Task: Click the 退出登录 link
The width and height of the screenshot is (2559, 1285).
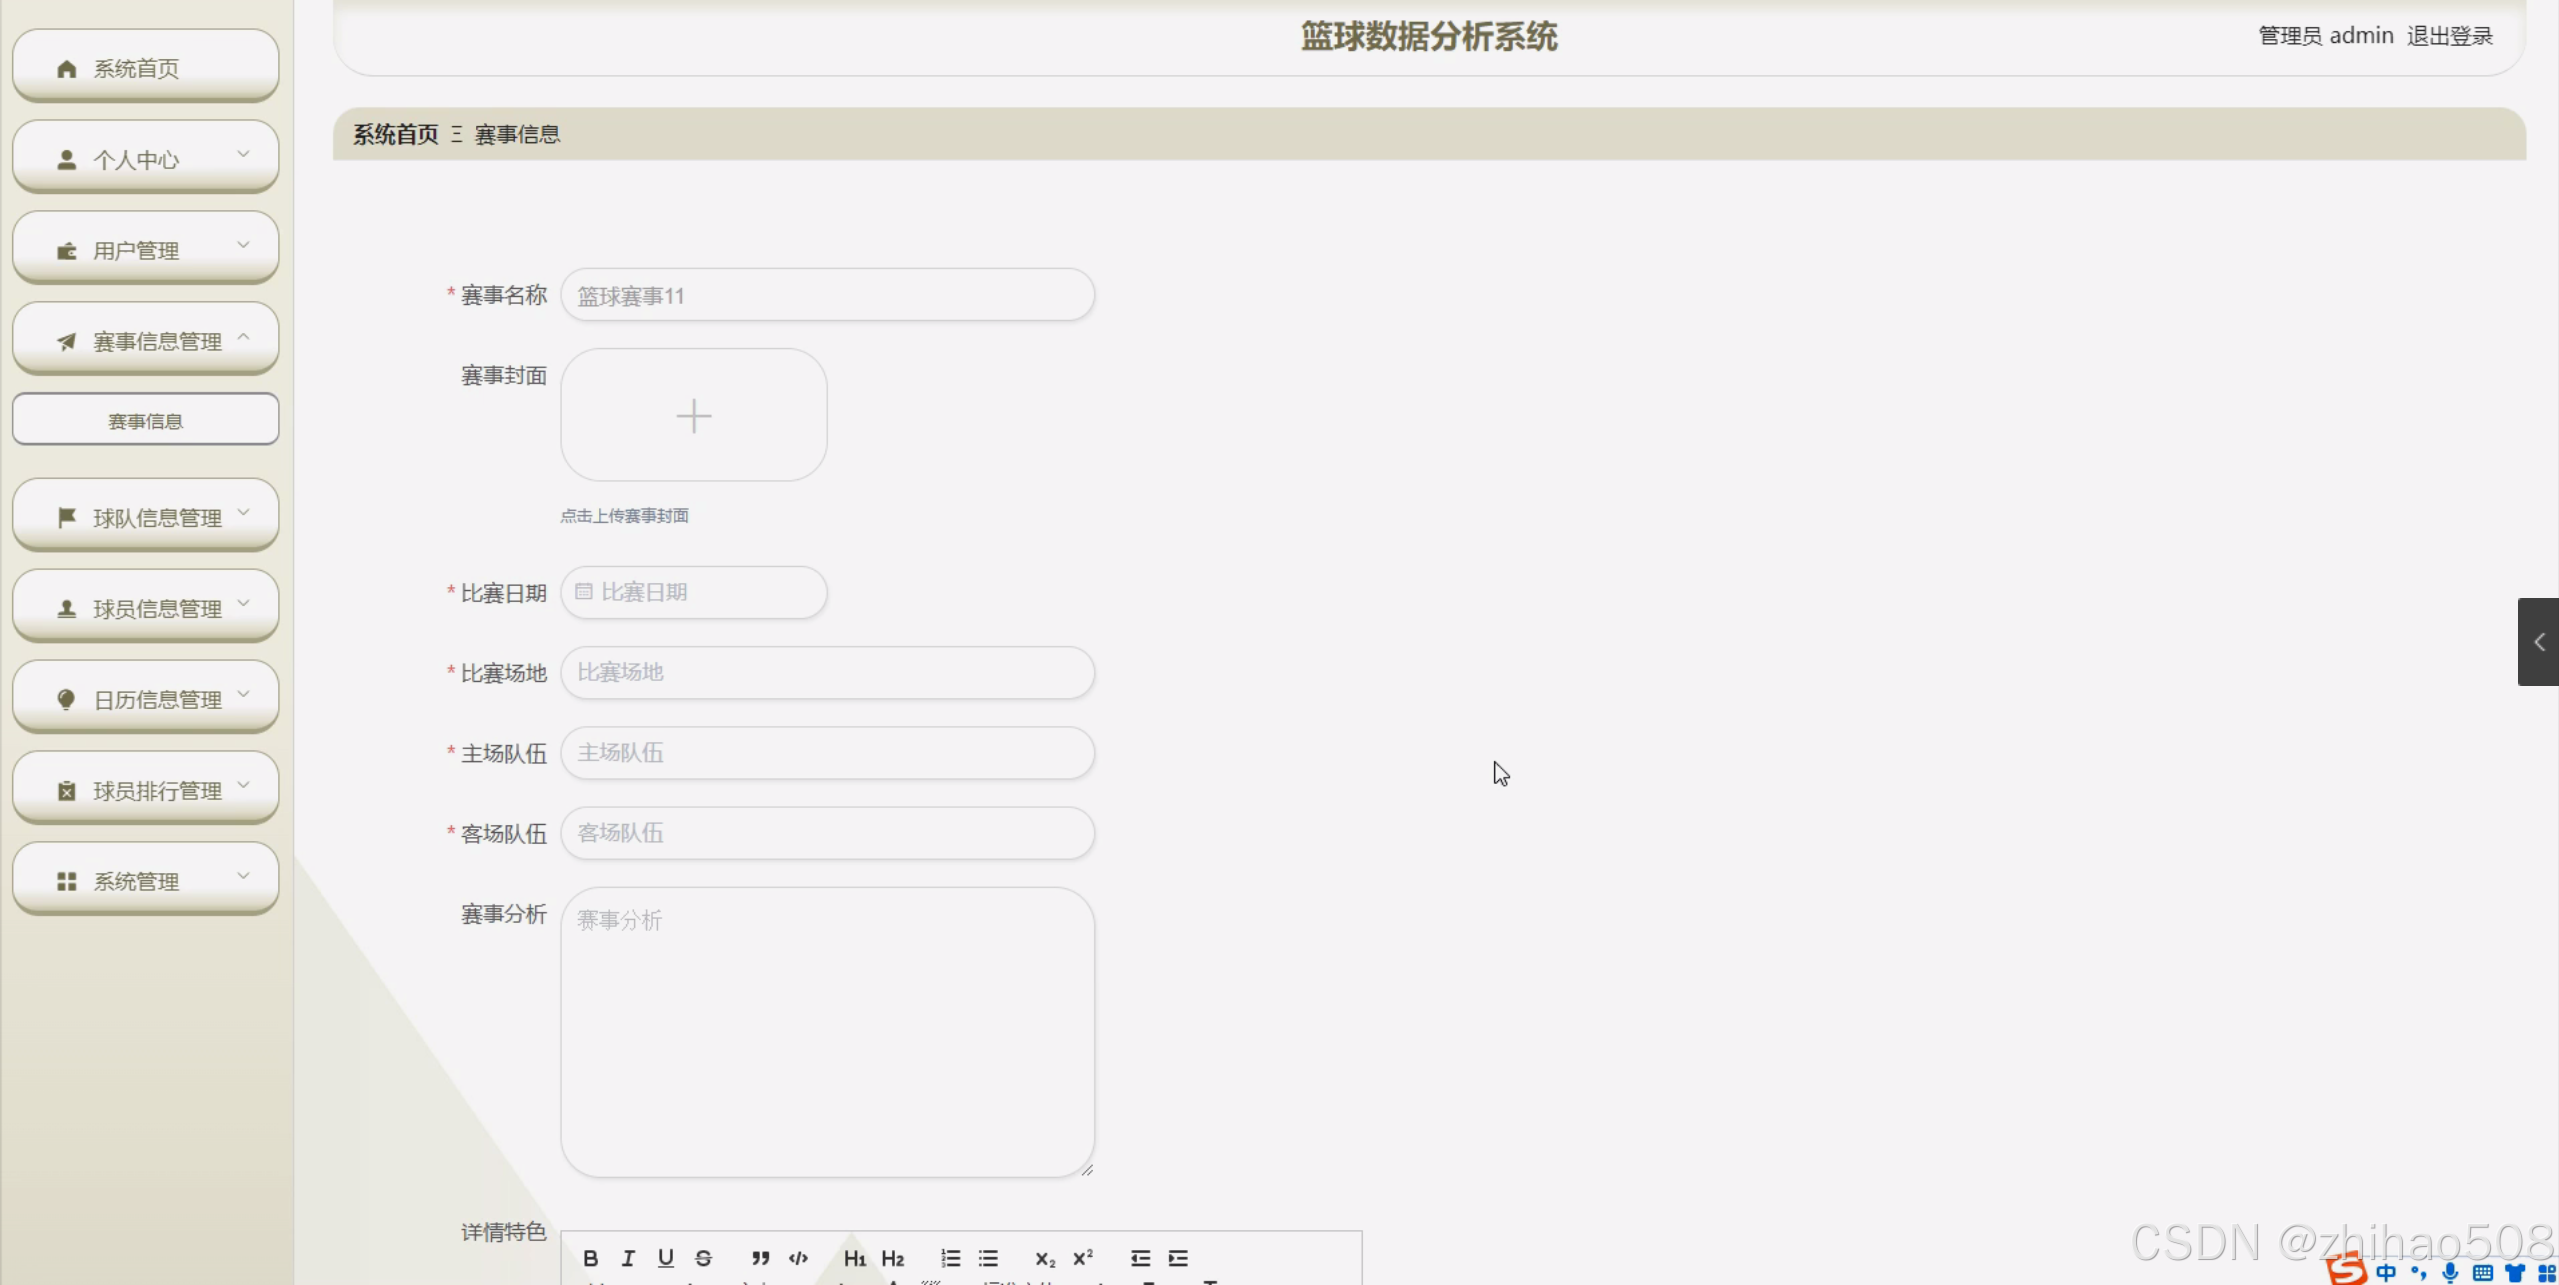Action: [x=2449, y=36]
